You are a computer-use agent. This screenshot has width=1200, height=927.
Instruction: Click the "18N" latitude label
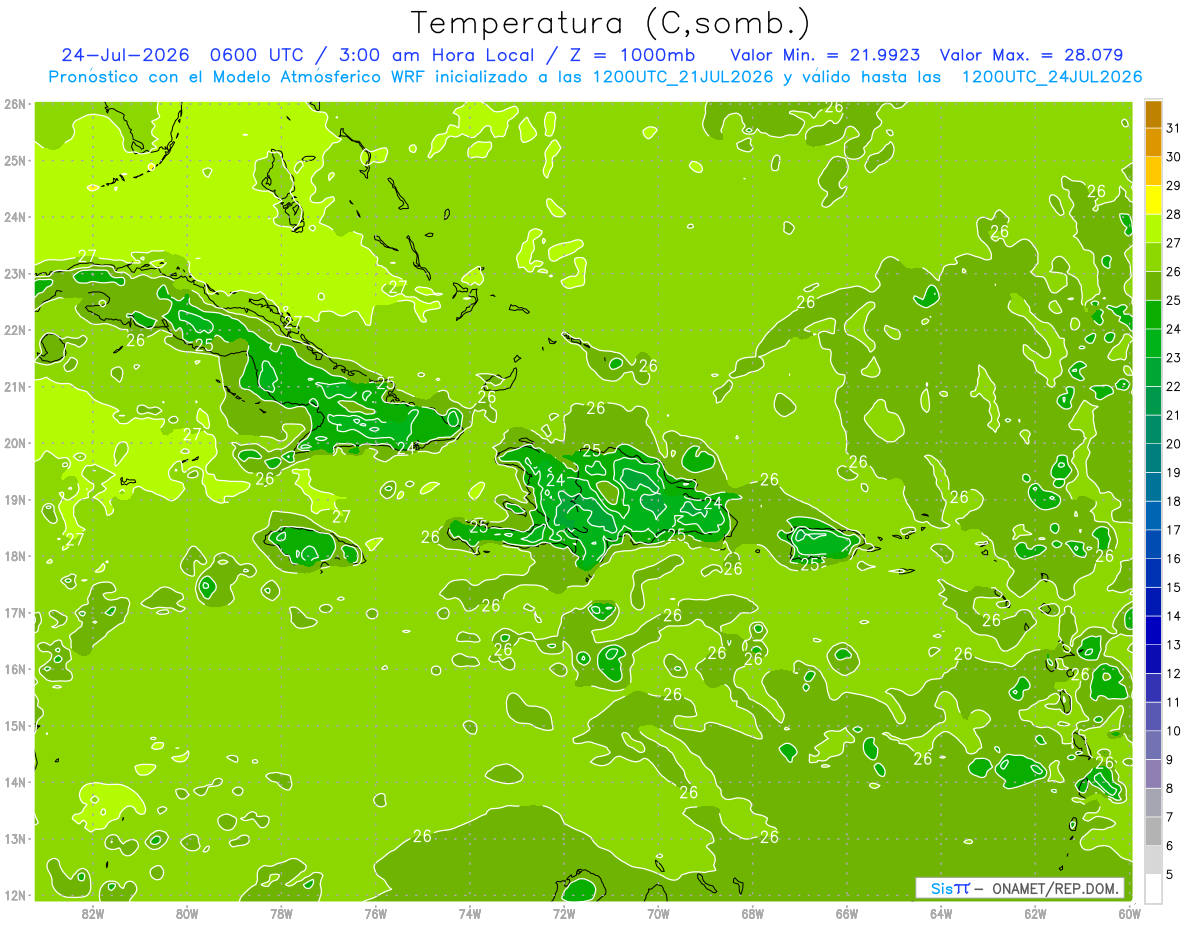coord(15,556)
